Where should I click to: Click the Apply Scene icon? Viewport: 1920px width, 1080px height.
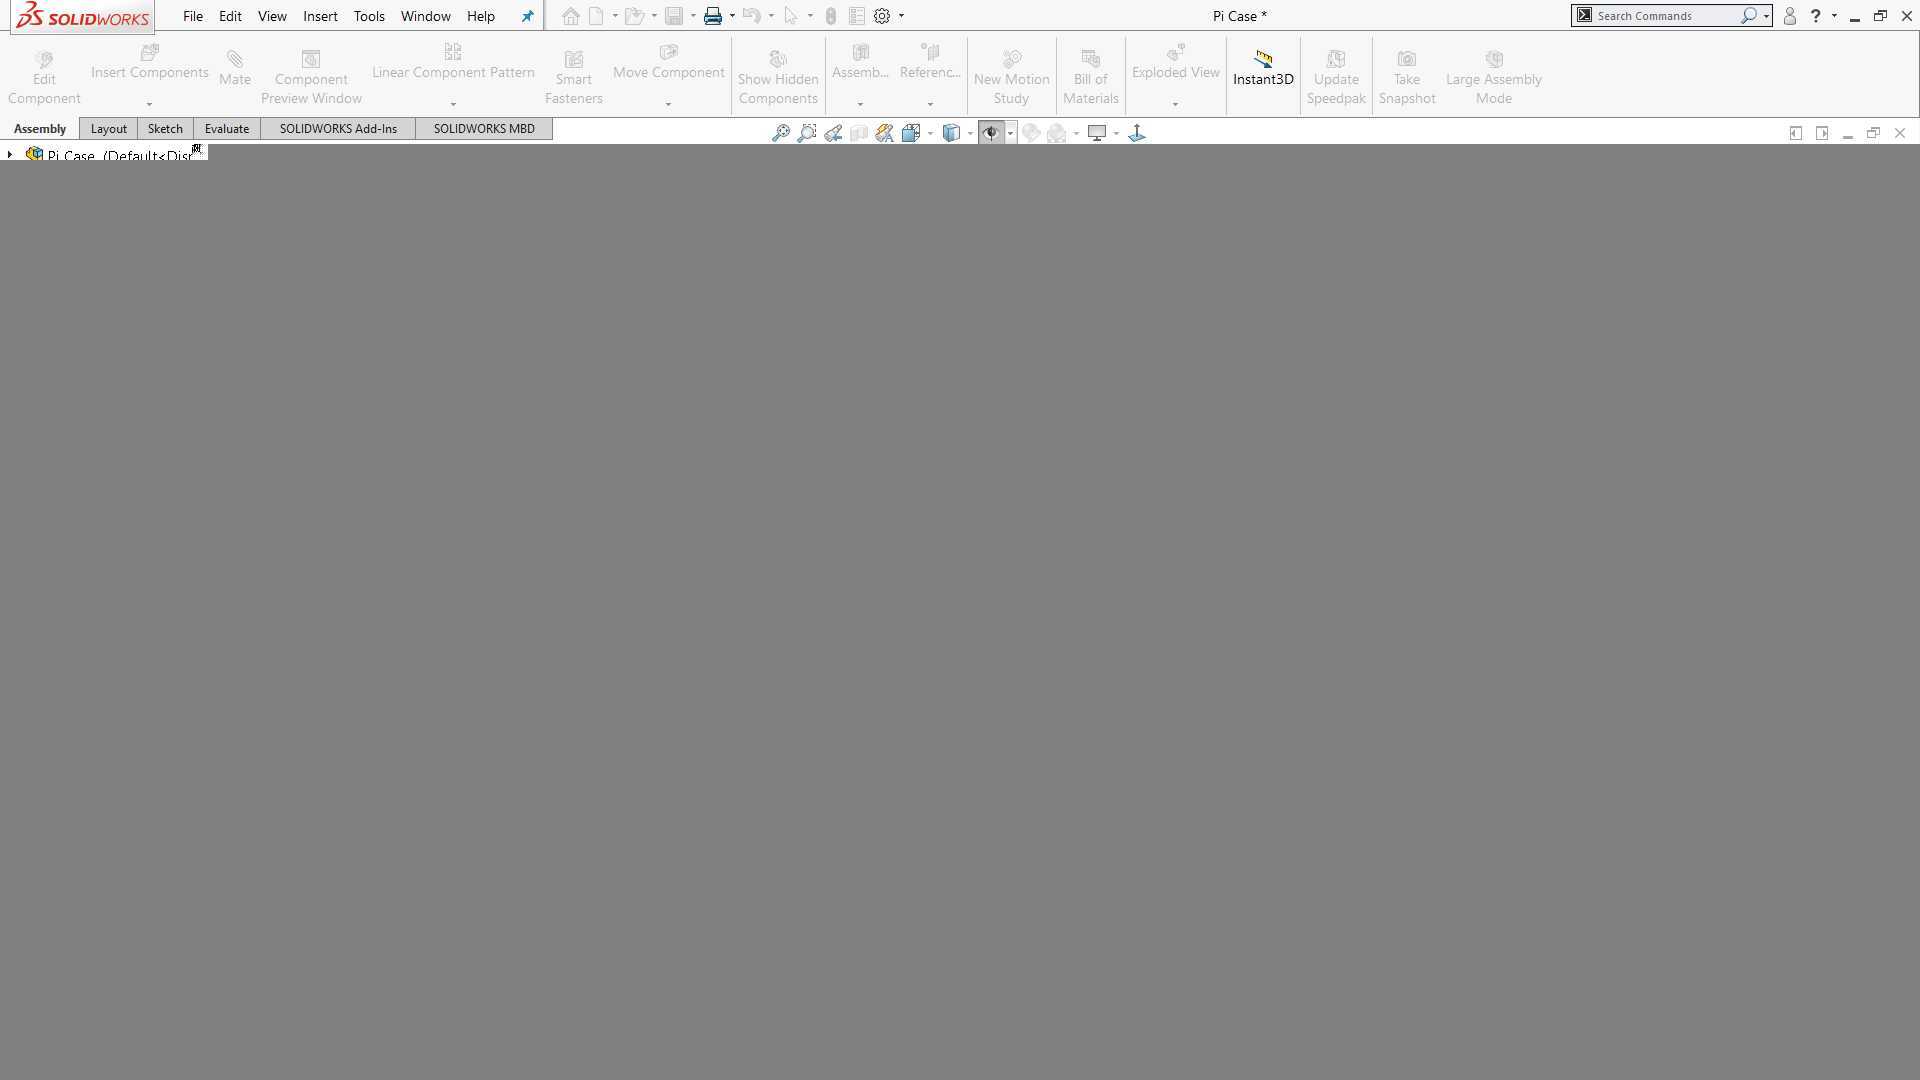click(x=1057, y=133)
